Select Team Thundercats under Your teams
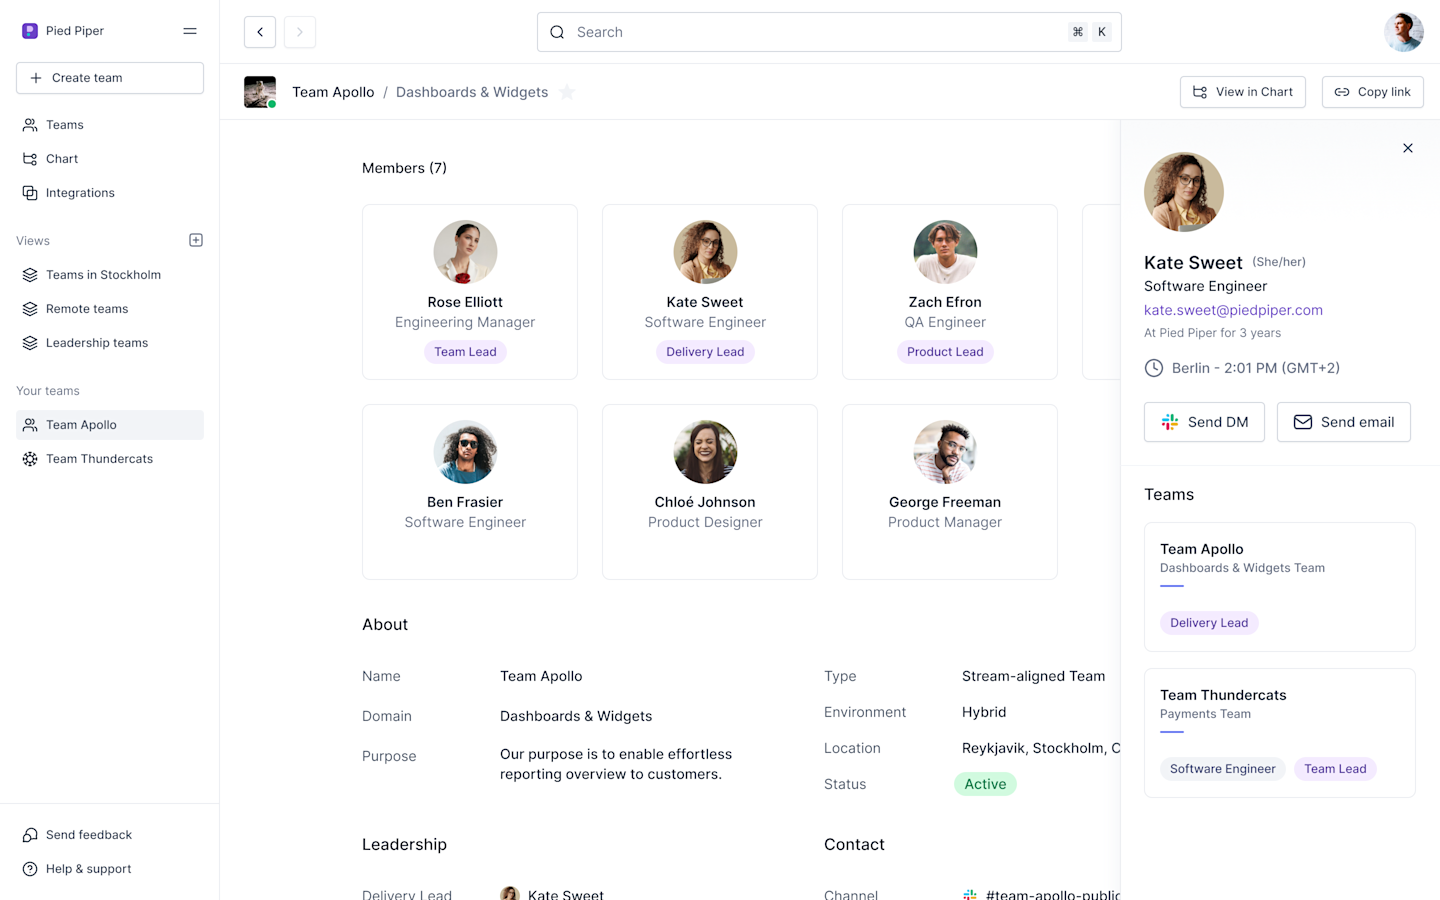 pos(100,458)
